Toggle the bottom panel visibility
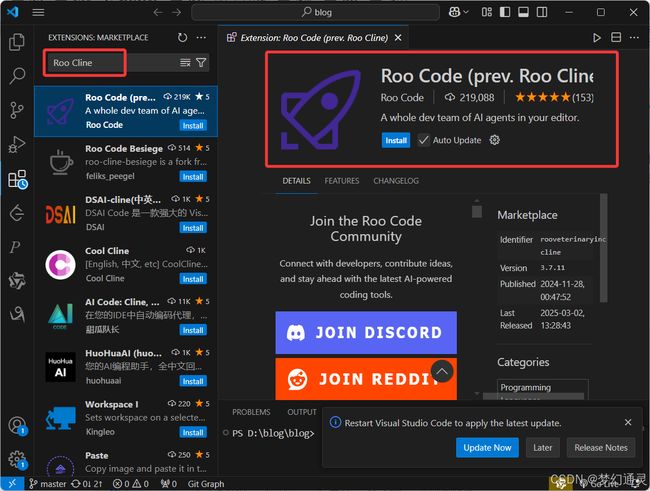Image resolution: width=650 pixels, height=491 pixels. click(x=523, y=12)
